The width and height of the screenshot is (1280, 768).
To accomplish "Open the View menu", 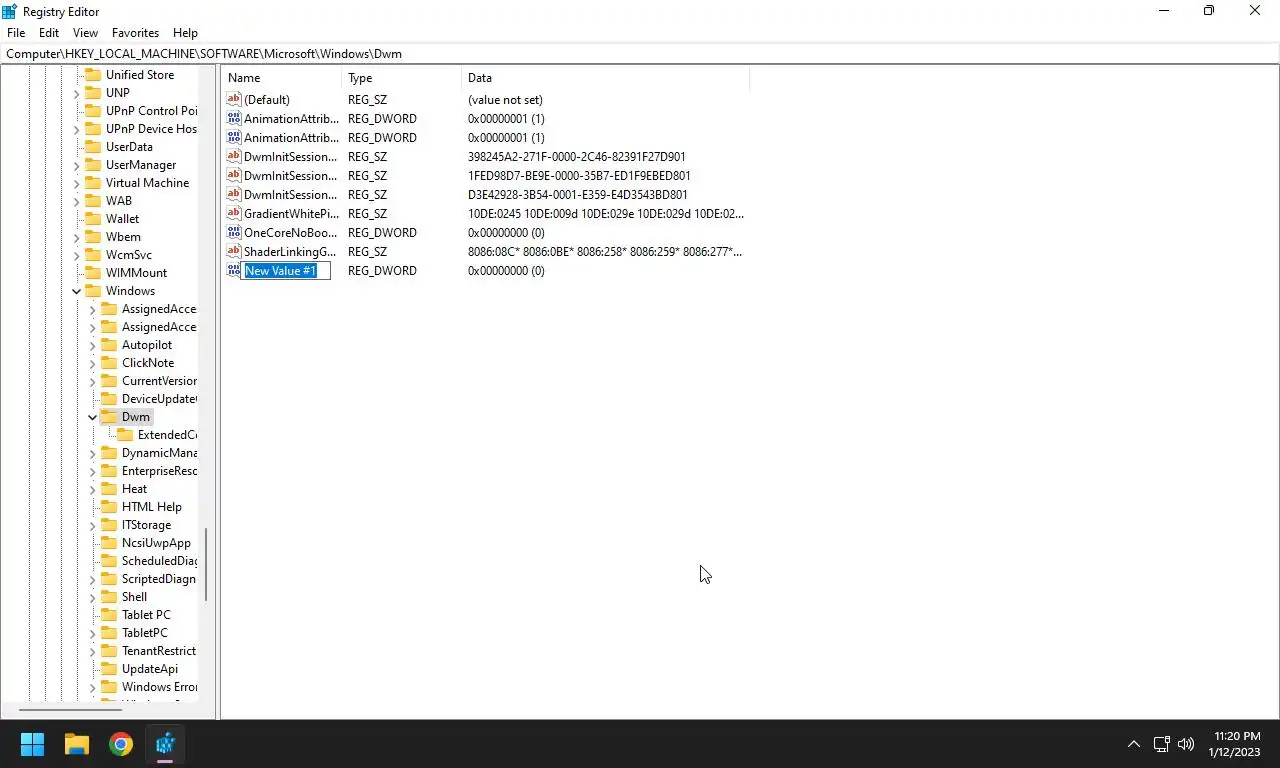I will (x=85, y=33).
